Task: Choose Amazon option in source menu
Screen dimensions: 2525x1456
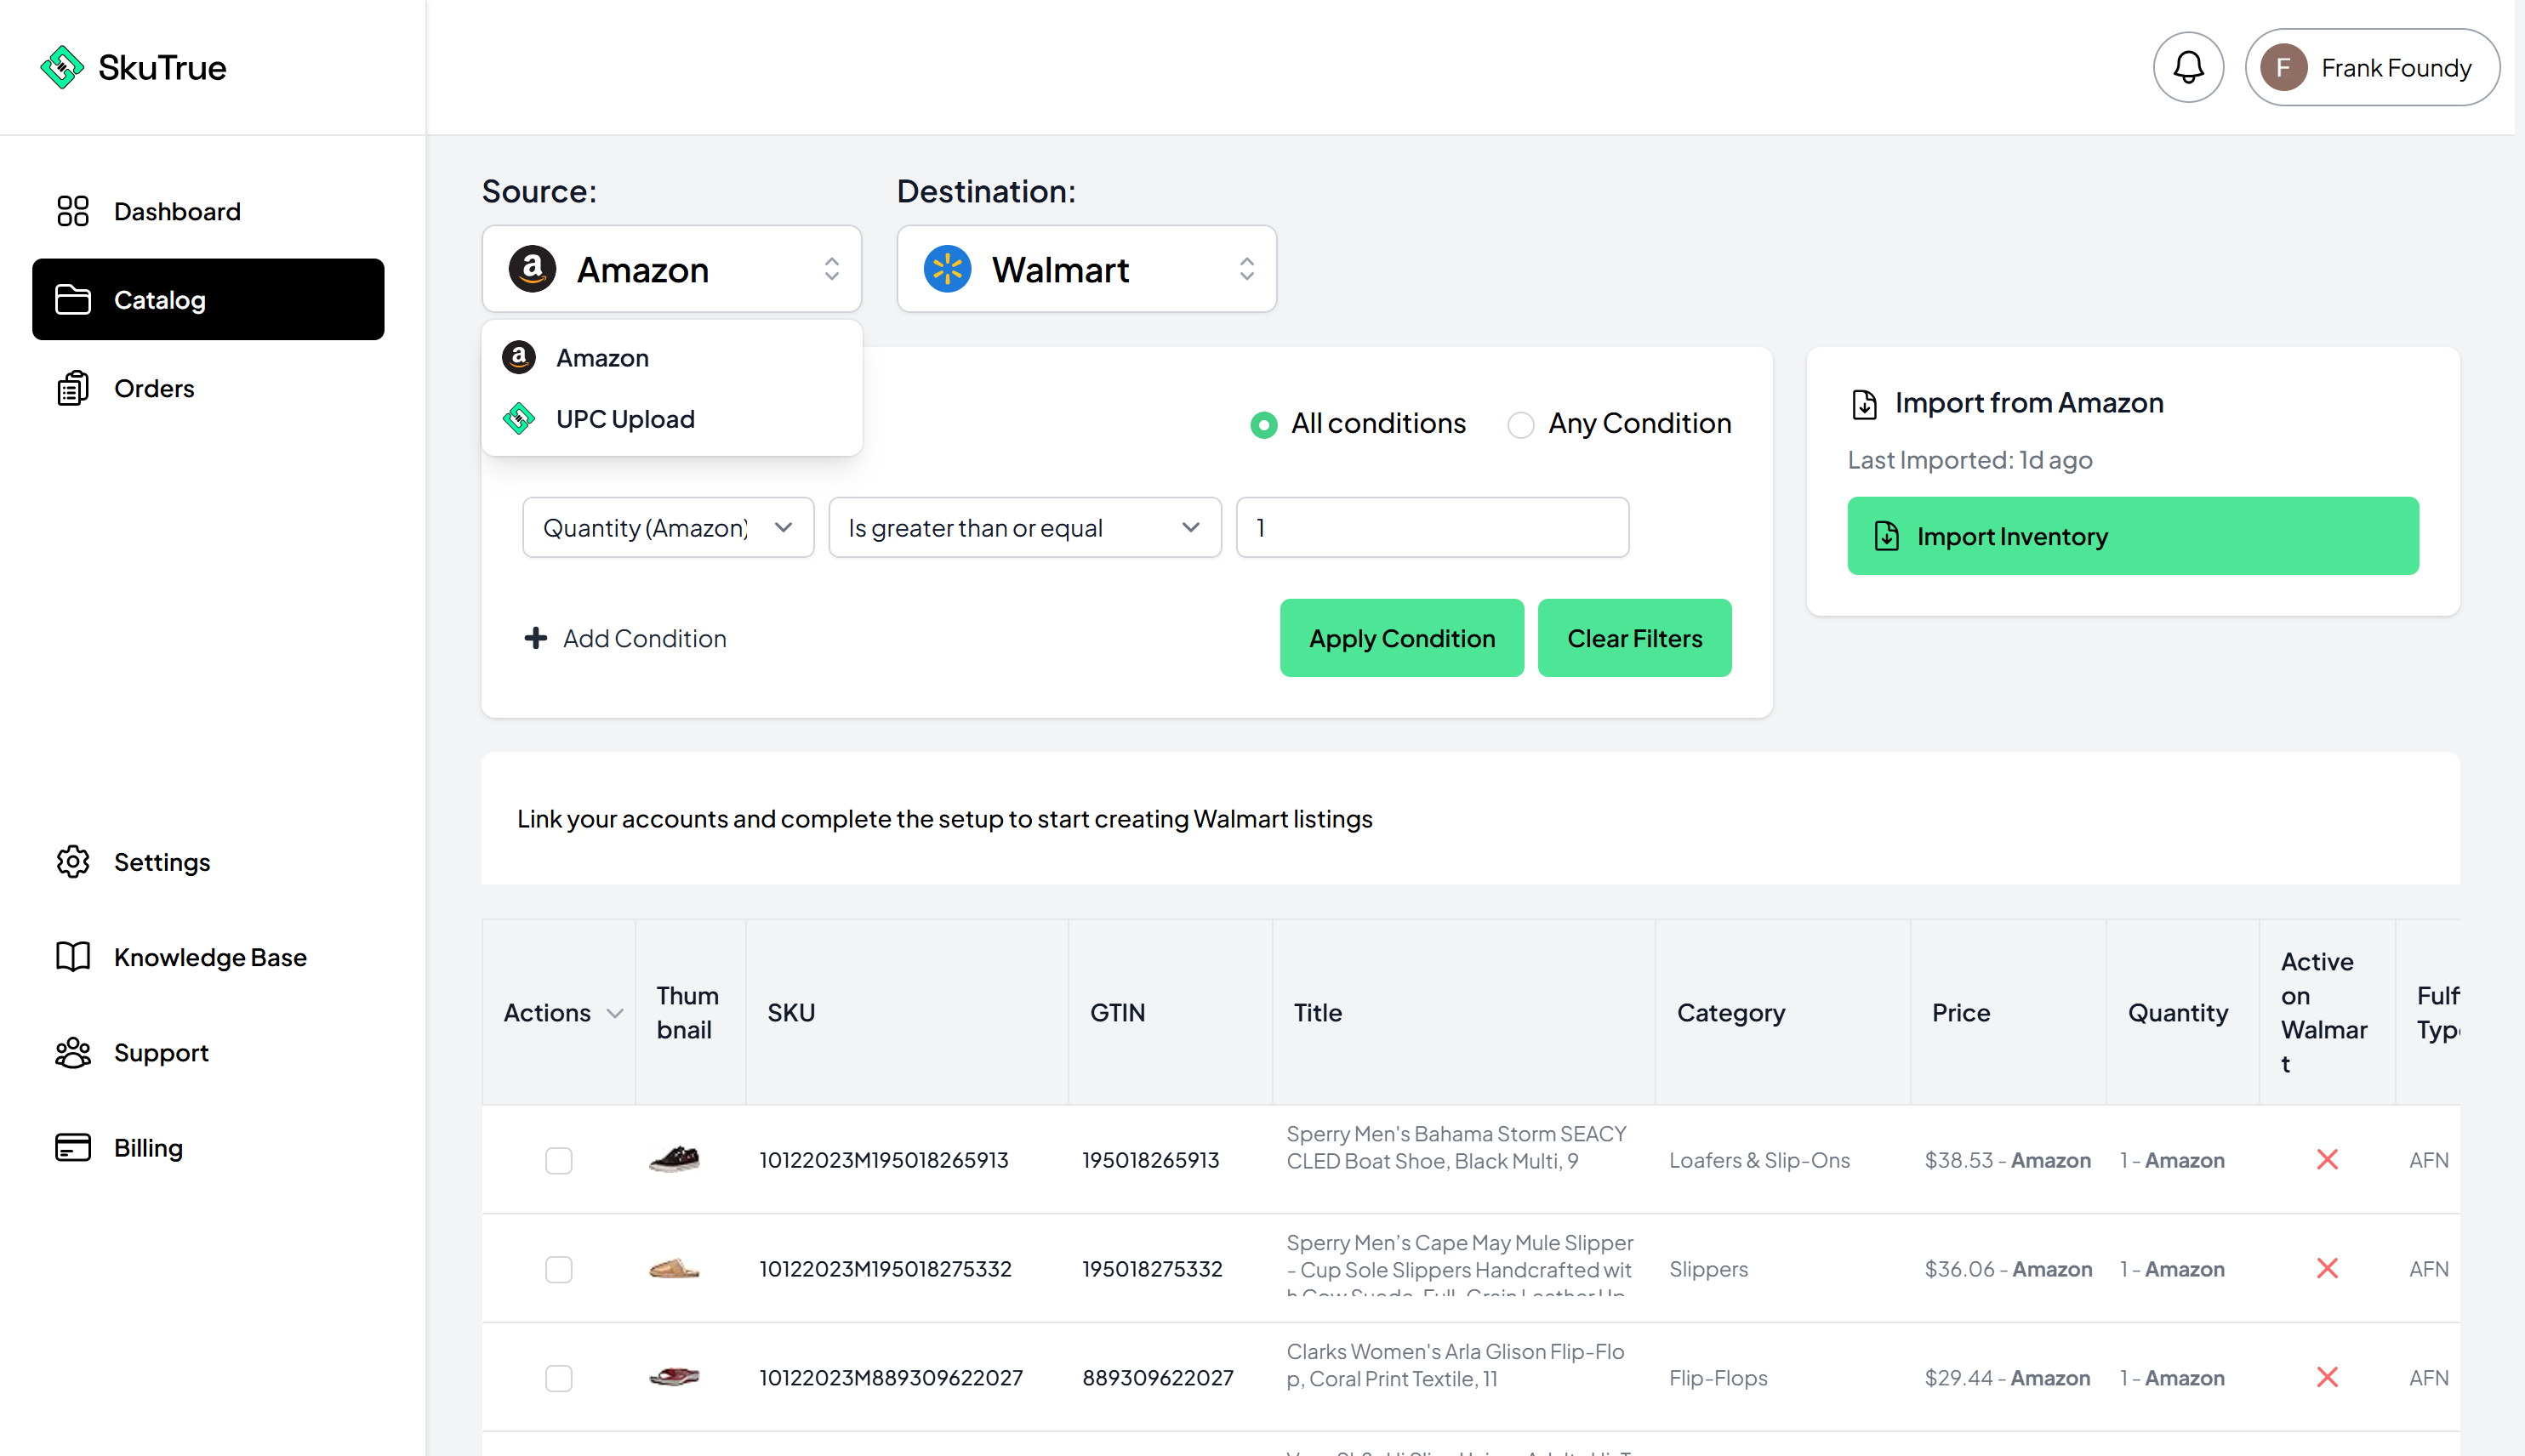Action: tap(602, 358)
